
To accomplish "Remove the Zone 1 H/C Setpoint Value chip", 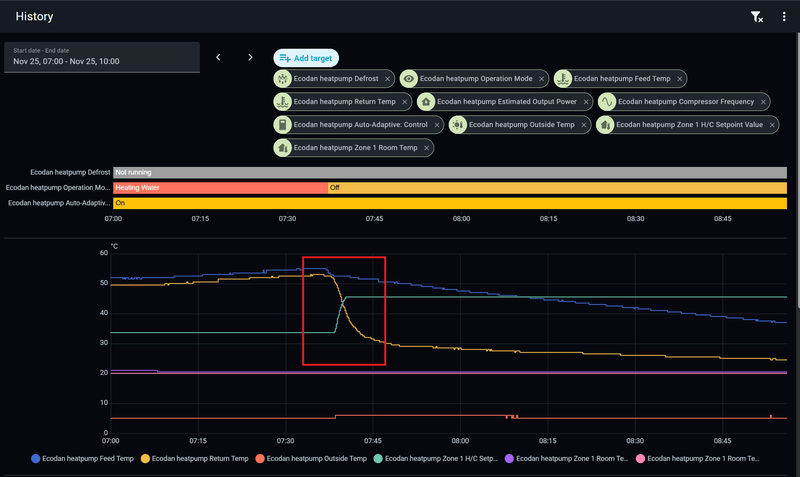I will pyautogui.click(x=772, y=125).
